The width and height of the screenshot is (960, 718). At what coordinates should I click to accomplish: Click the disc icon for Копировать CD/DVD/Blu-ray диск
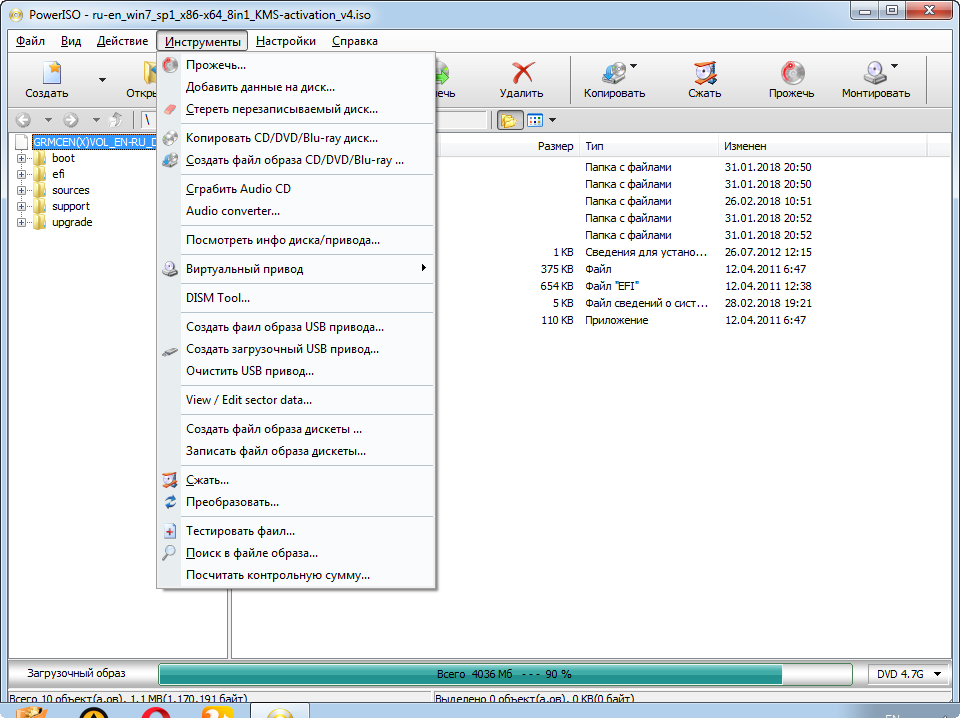(x=170, y=138)
